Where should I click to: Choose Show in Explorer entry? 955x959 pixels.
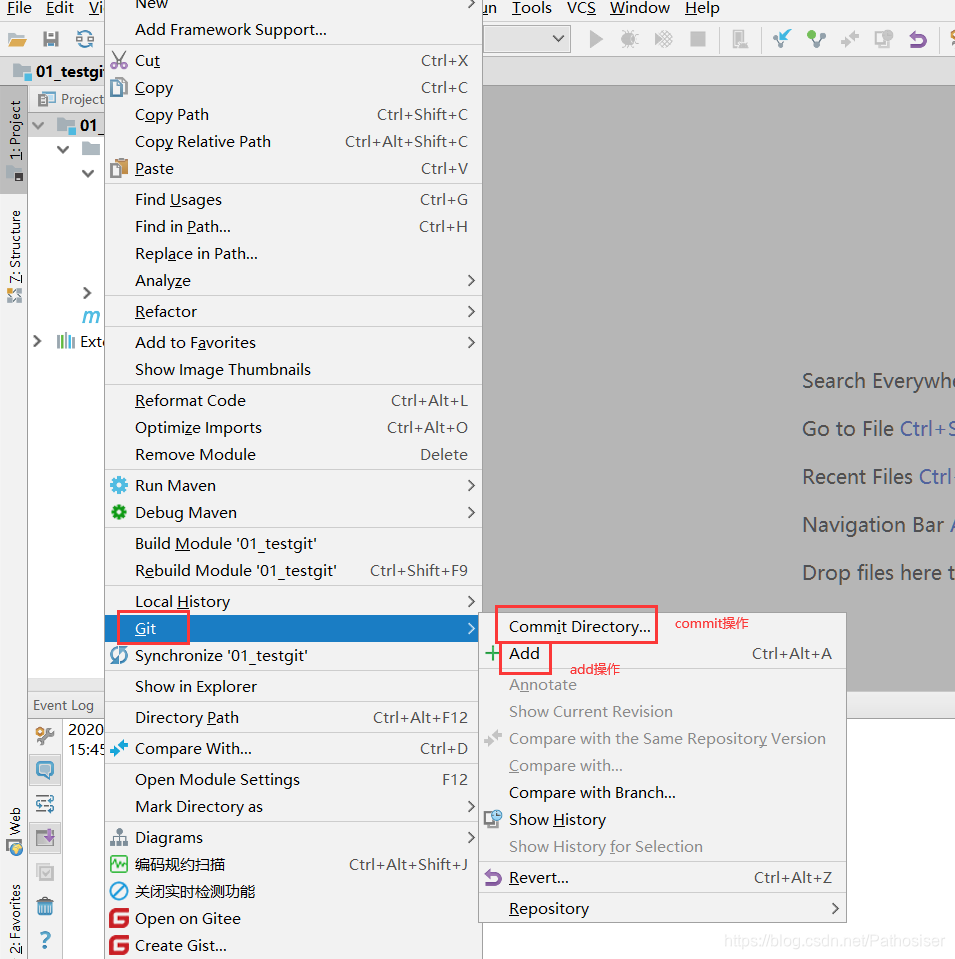[x=293, y=687]
